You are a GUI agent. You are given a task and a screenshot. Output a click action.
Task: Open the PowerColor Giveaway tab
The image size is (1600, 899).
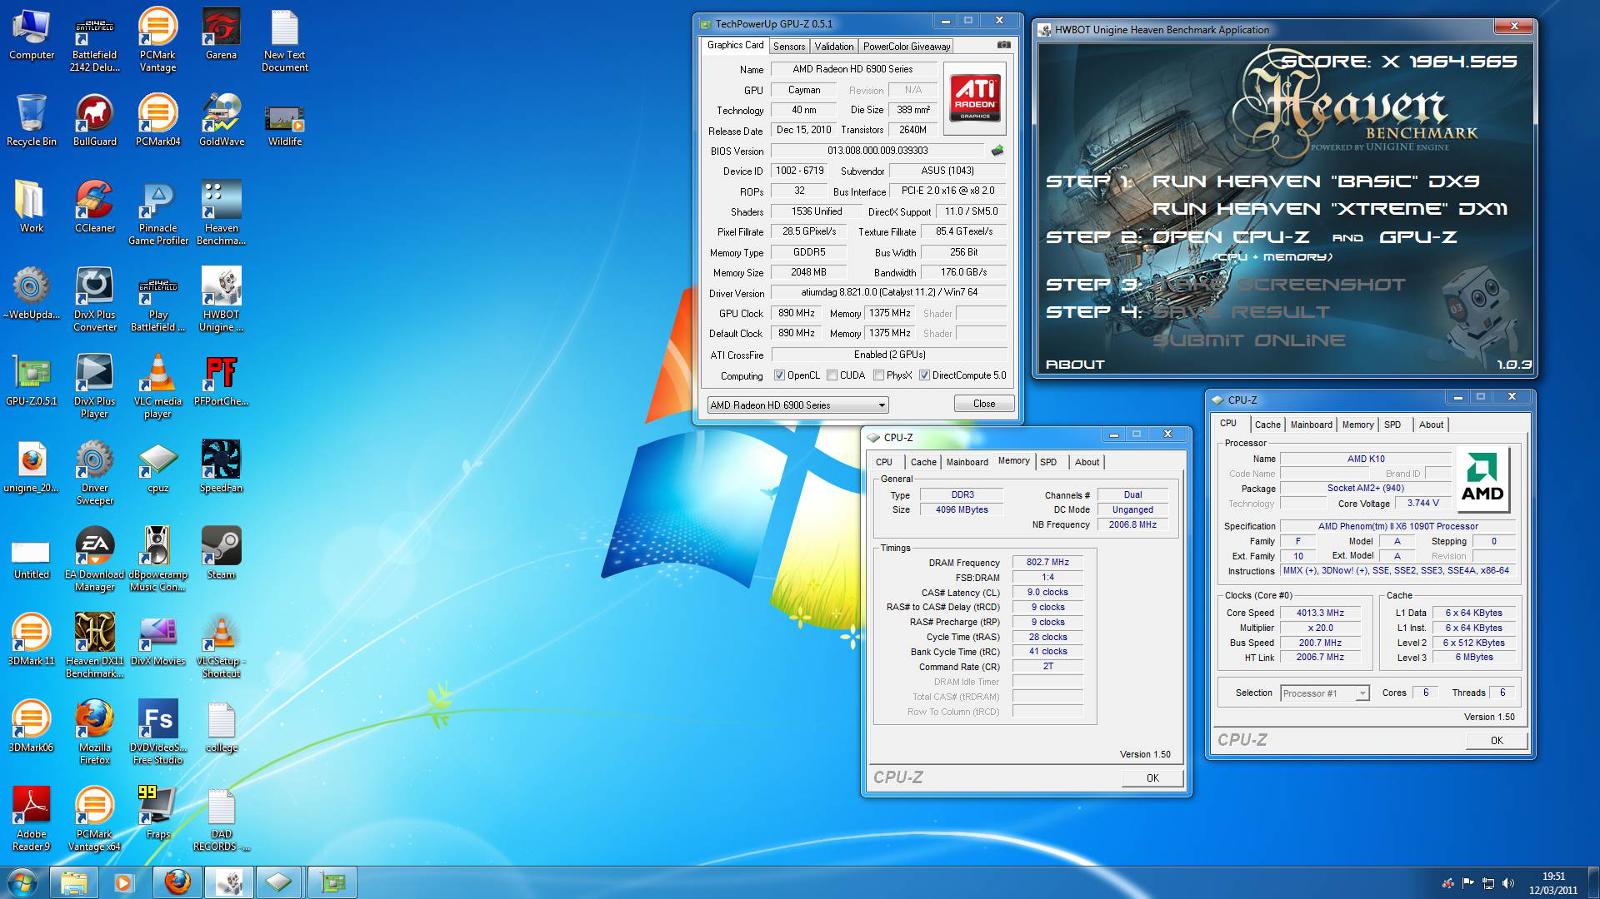pyautogui.click(x=906, y=46)
